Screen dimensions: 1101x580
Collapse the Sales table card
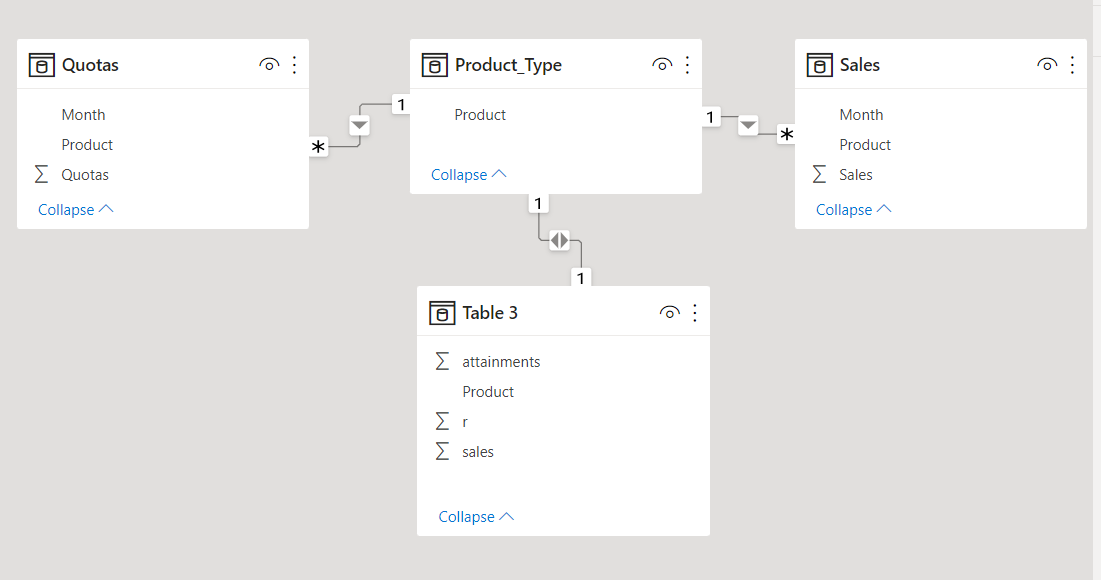coord(853,209)
